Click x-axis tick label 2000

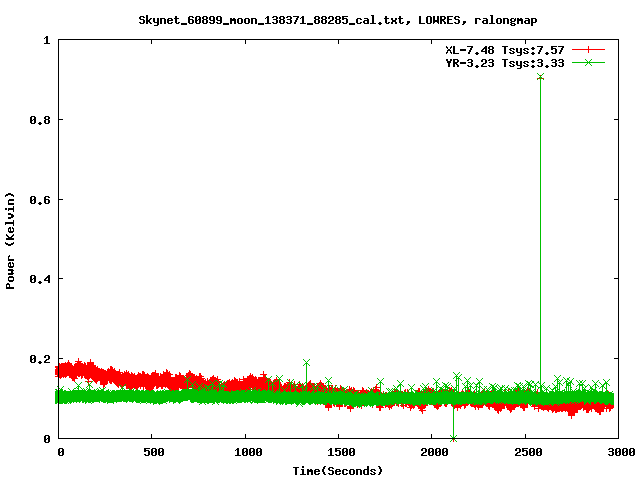pos(434,452)
